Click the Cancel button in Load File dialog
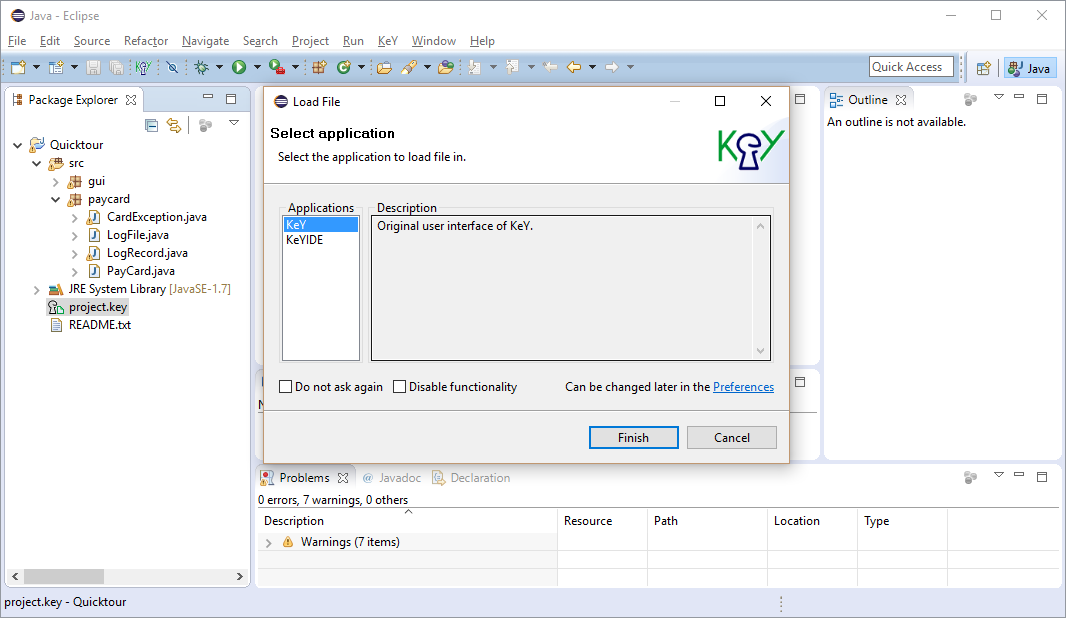Screen dimensions: 1066x618 pos(732,438)
